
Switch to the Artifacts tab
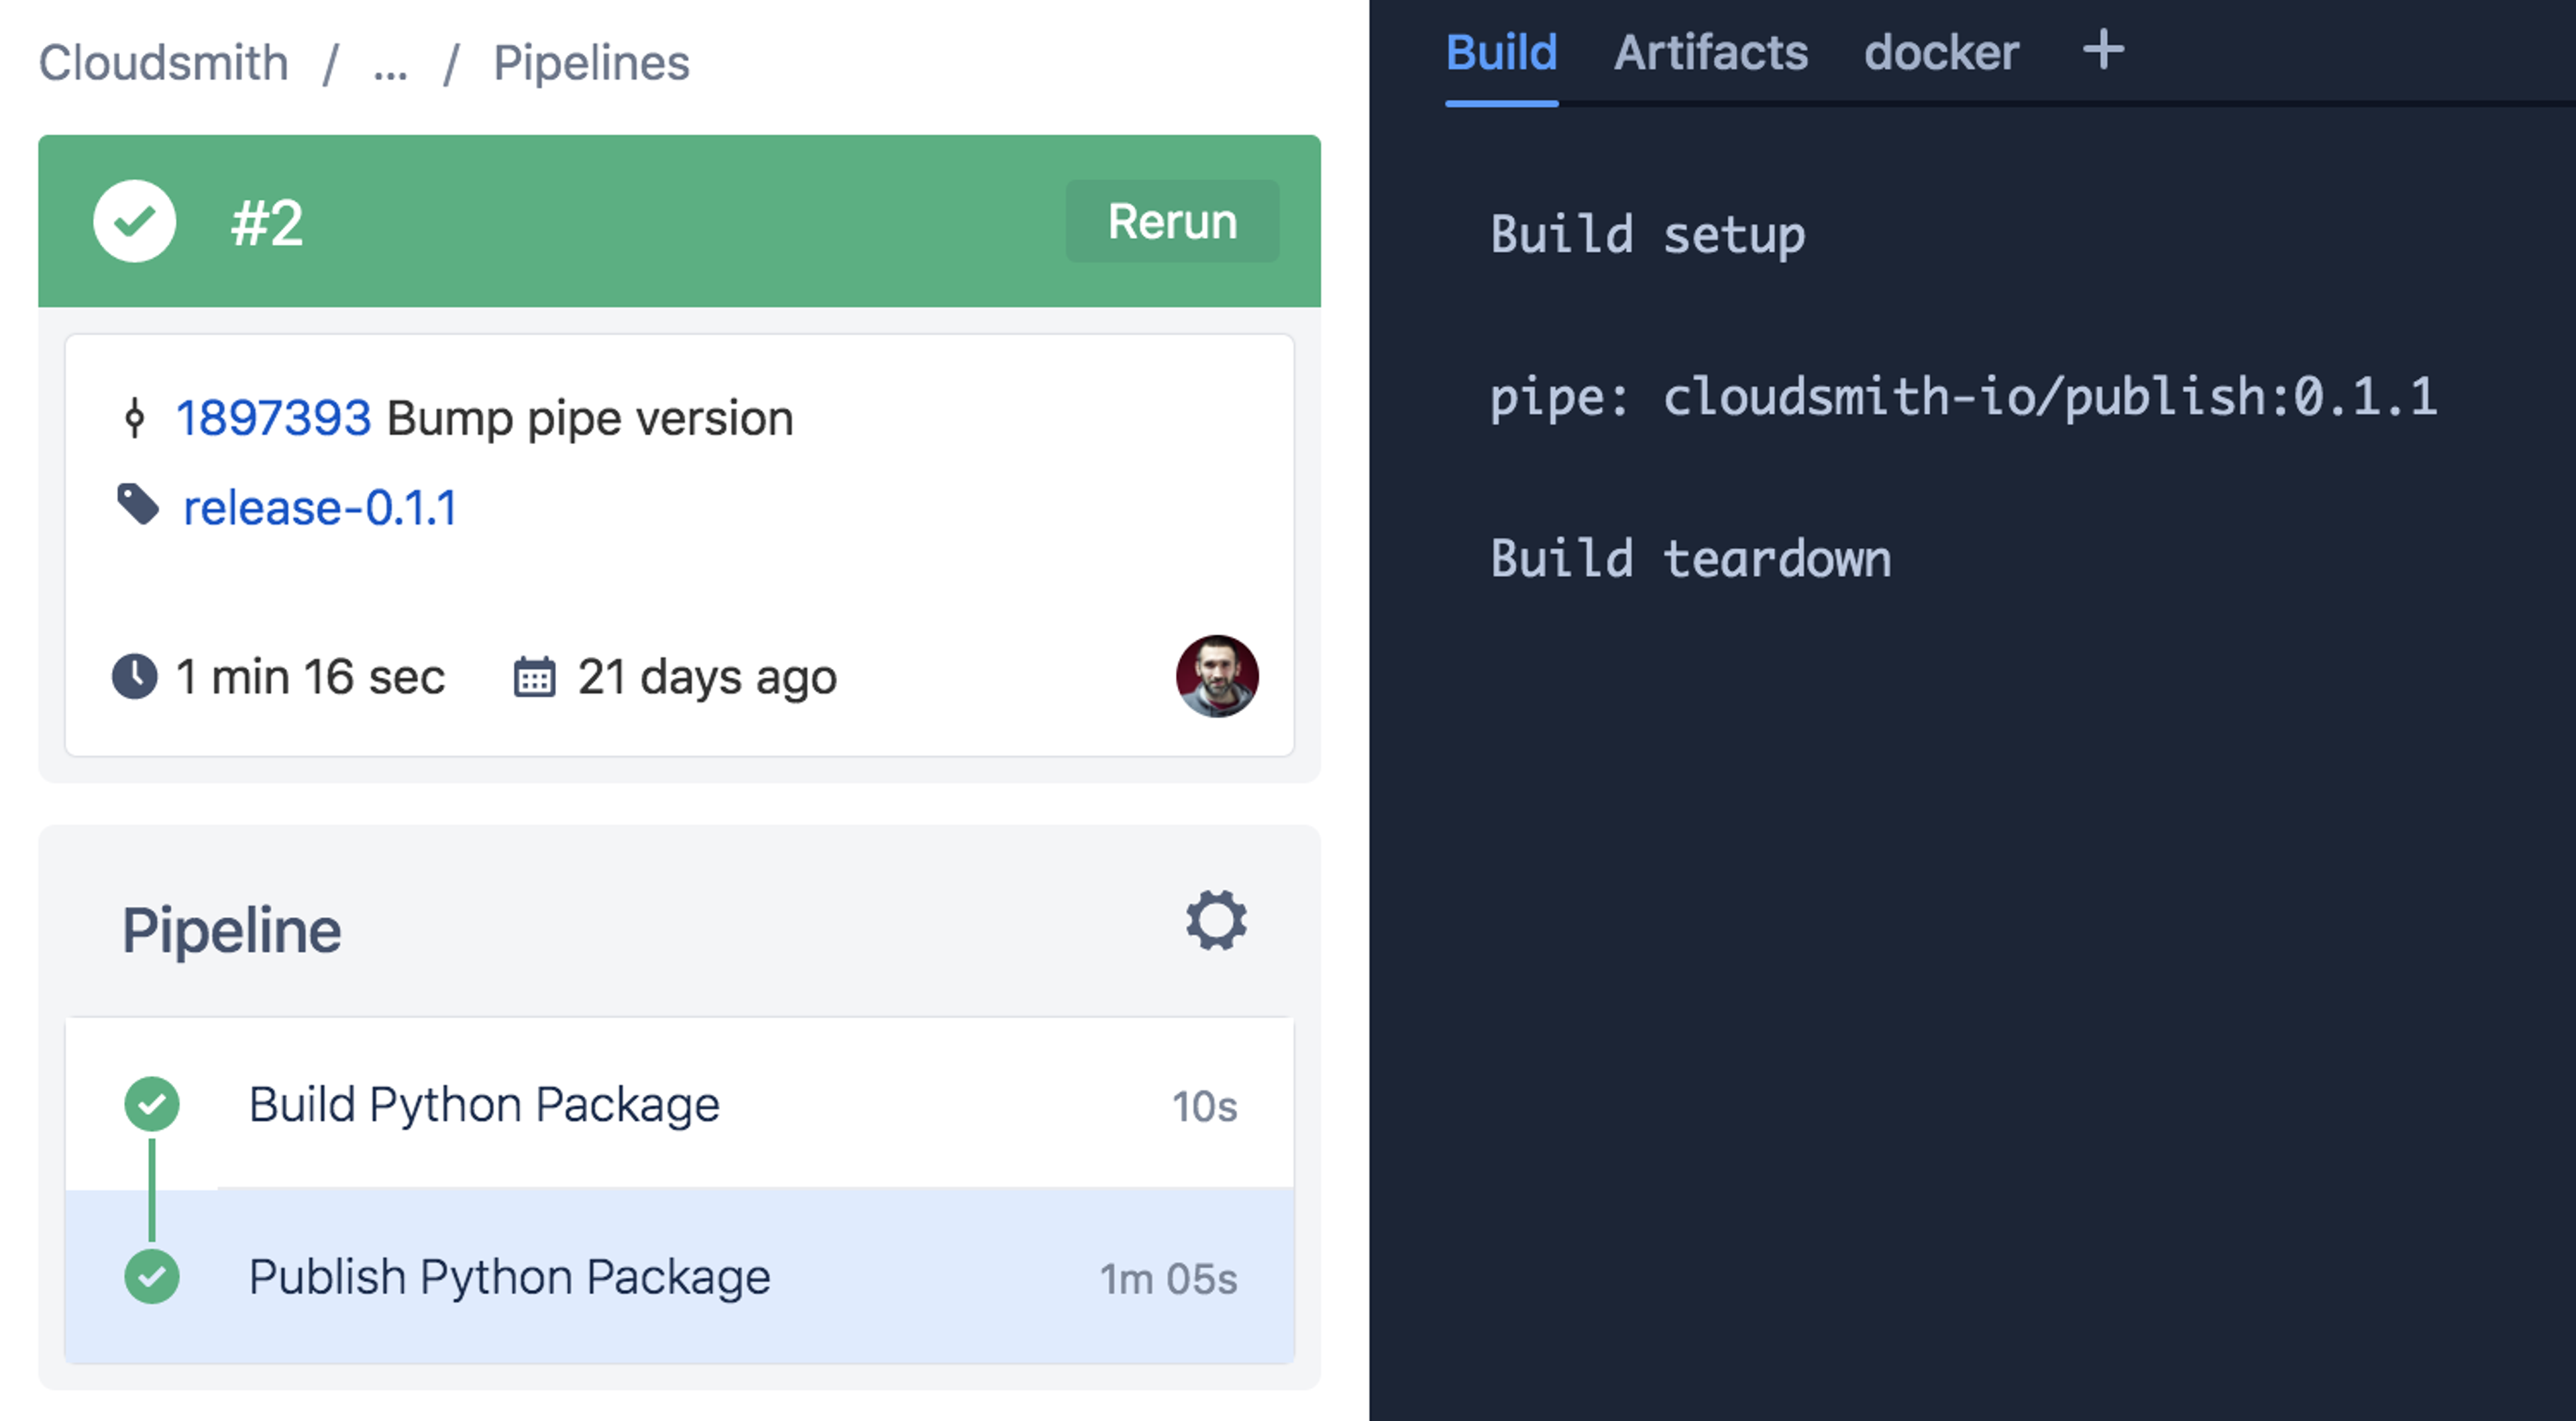(x=1710, y=52)
